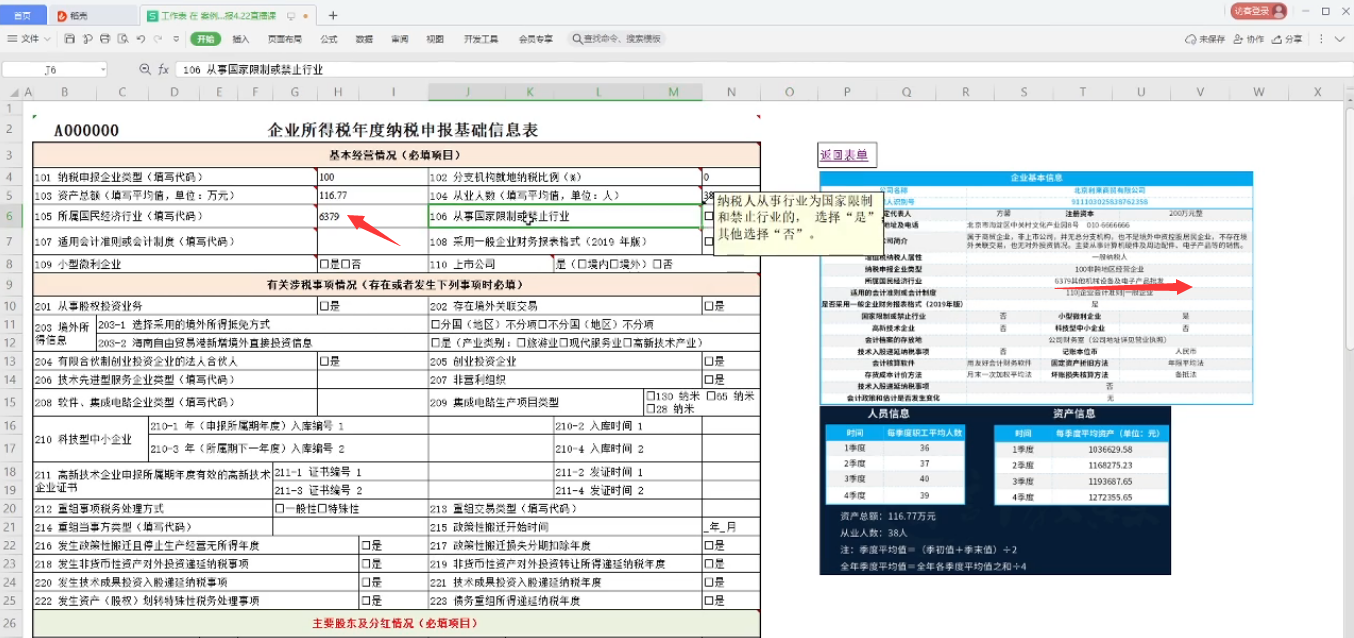Select cell with value 6379
The height and width of the screenshot is (638, 1354).
click(x=373, y=215)
